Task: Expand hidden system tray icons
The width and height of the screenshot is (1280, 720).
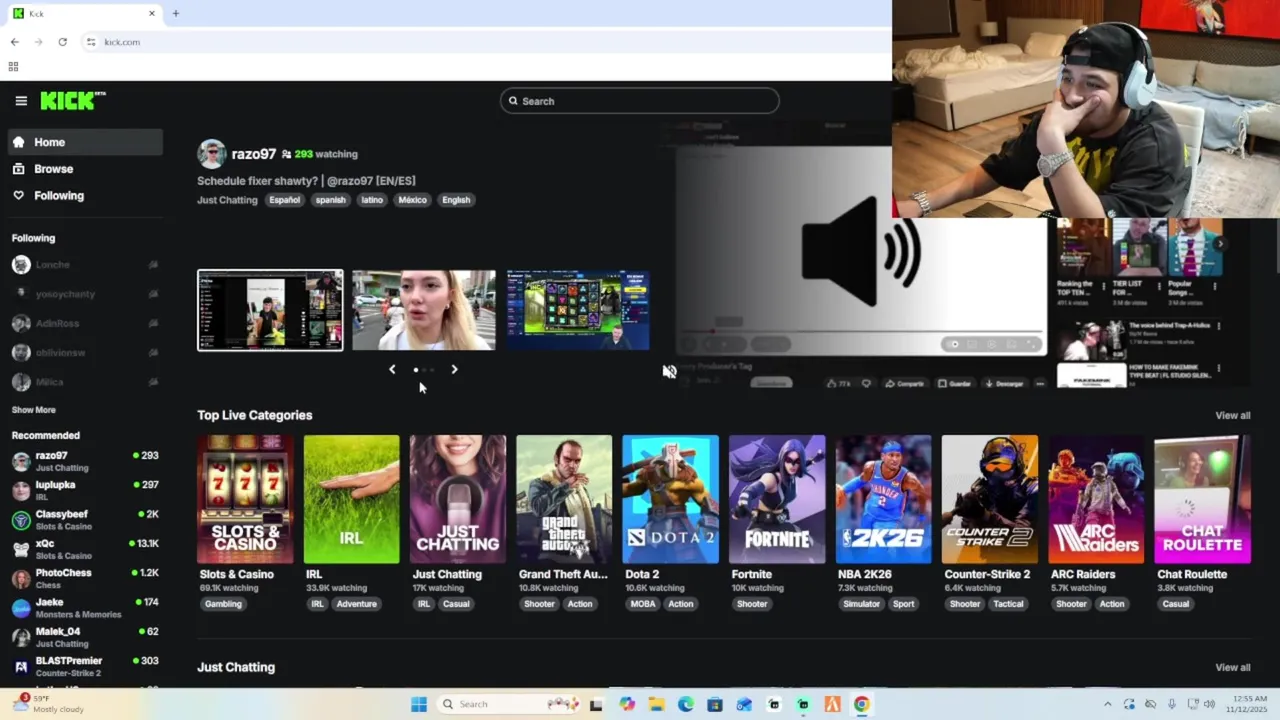Action: click(x=1107, y=704)
